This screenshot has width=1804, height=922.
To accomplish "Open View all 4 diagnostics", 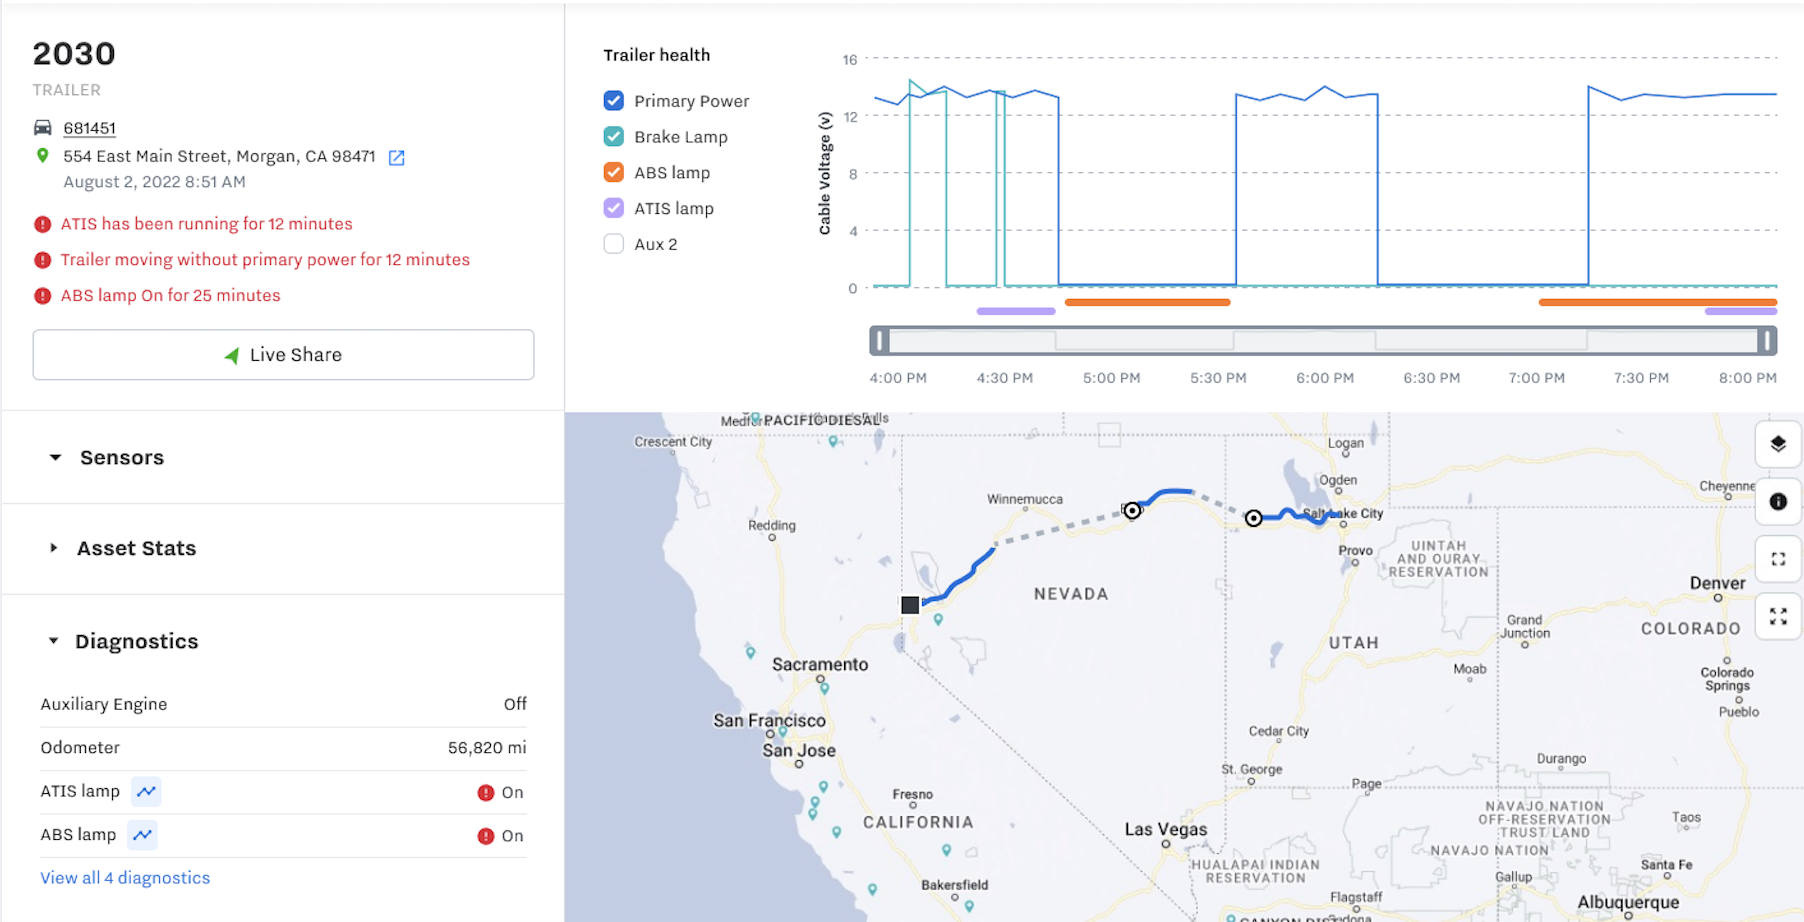I will pyautogui.click(x=124, y=877).
